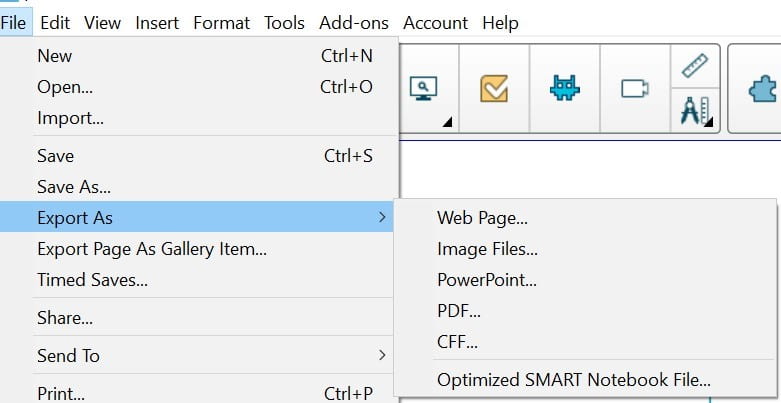This screenshot has width=781, height=403.
Task: Select PowerPoint... export option
Action: point(487,280)
